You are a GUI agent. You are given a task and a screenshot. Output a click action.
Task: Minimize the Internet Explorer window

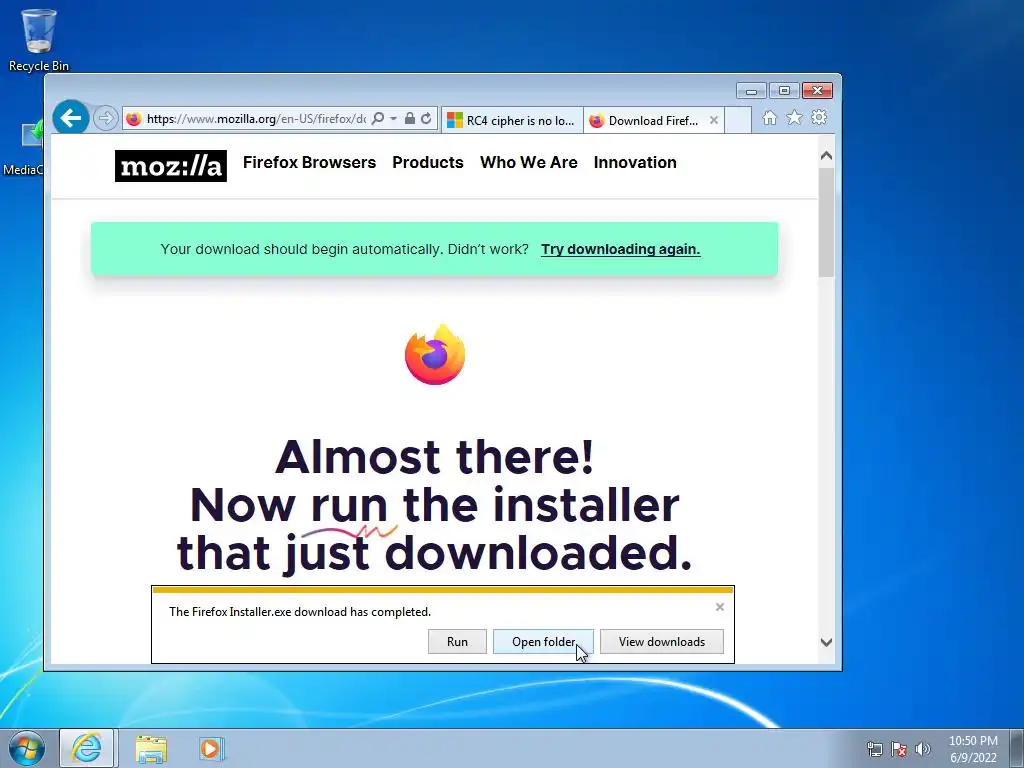[x=751, y=91]
